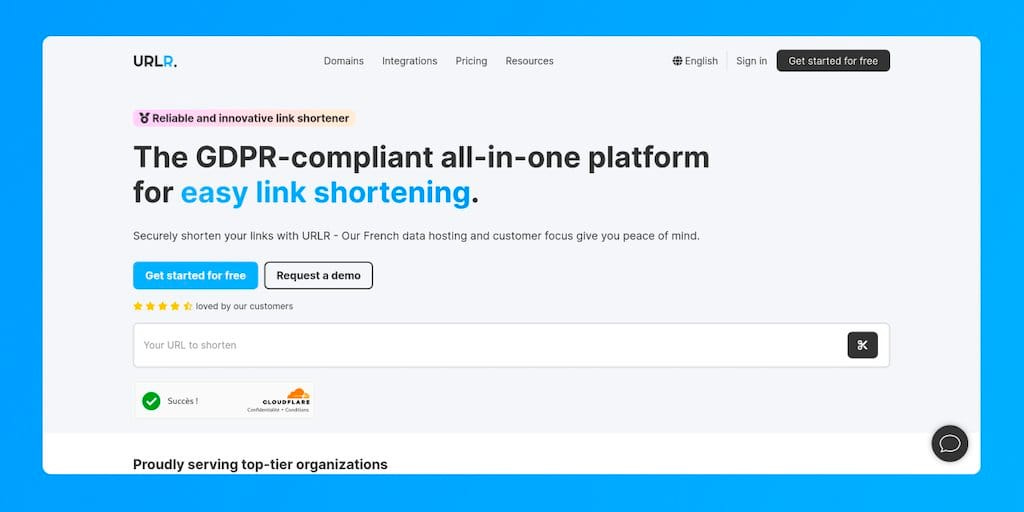Click the scissors shorten button
1024x512 pixels.
(x=862, y=345)
